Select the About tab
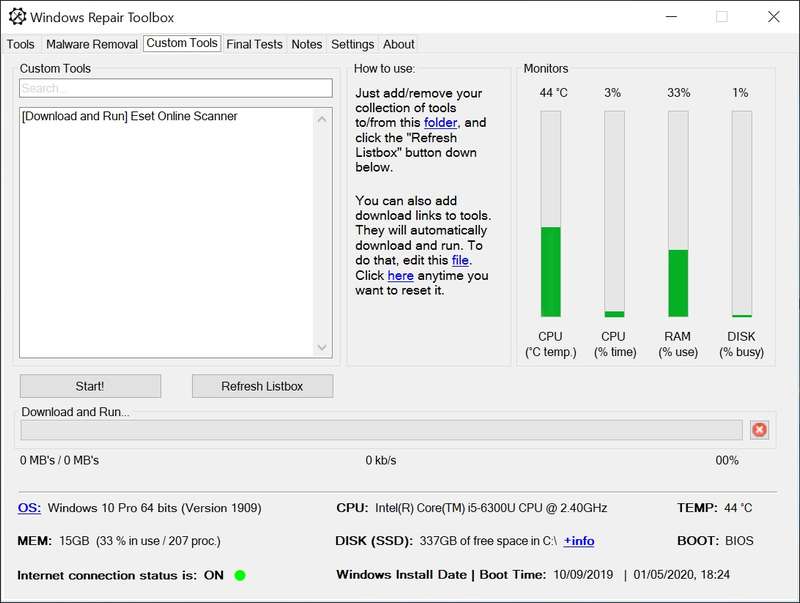 [x=398, y=44]
